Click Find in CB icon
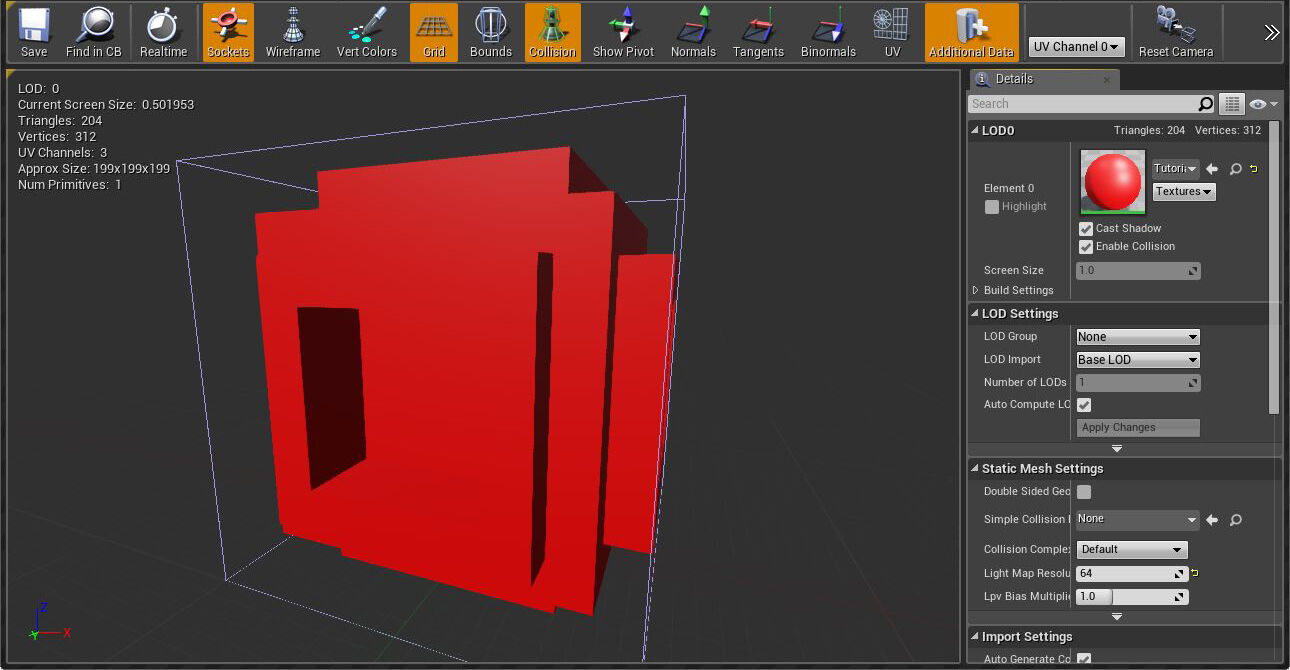Screen dimensions: 1290x670 pos(93,32)
